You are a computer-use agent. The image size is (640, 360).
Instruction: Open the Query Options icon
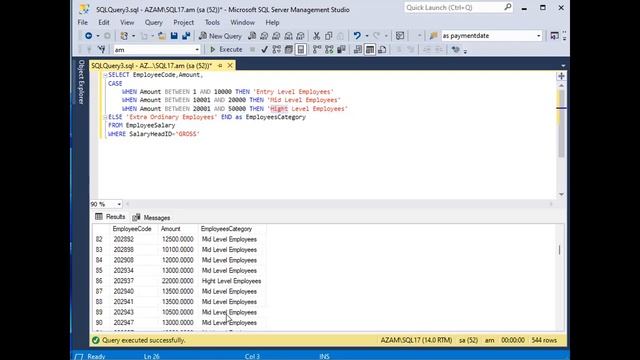pos(289,50)
